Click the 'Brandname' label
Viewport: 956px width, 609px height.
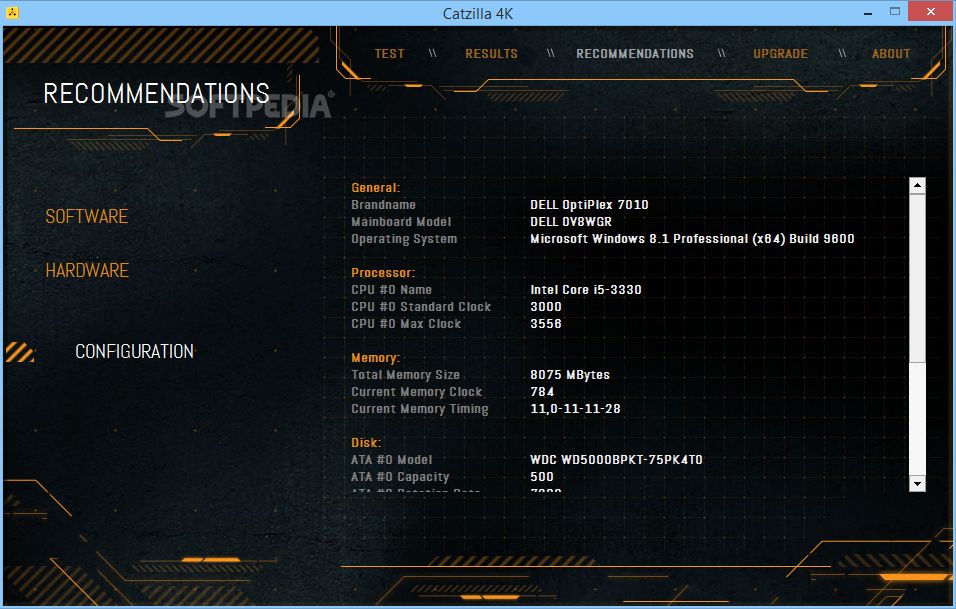(x=383, y=205)
